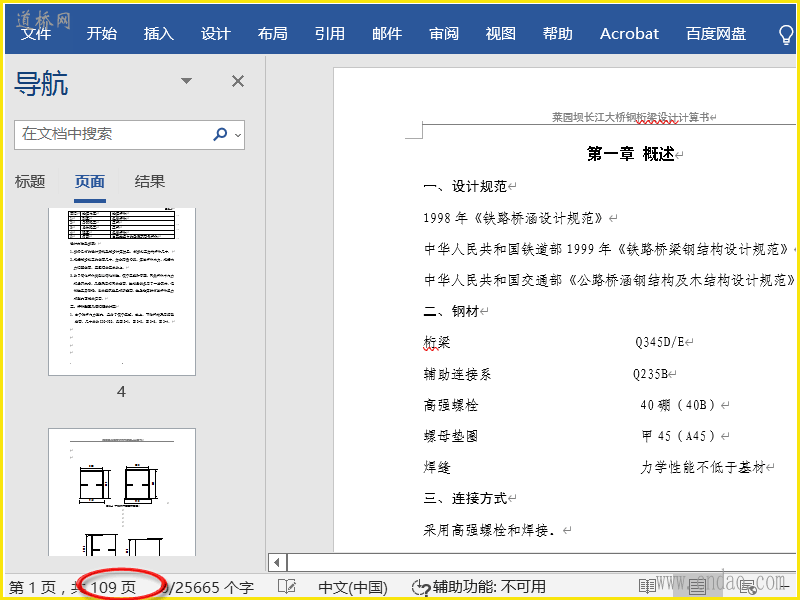The image size is (800, 600).
Task: Click the proofing check icon in the status bar
Action: (x=287, y=587)
